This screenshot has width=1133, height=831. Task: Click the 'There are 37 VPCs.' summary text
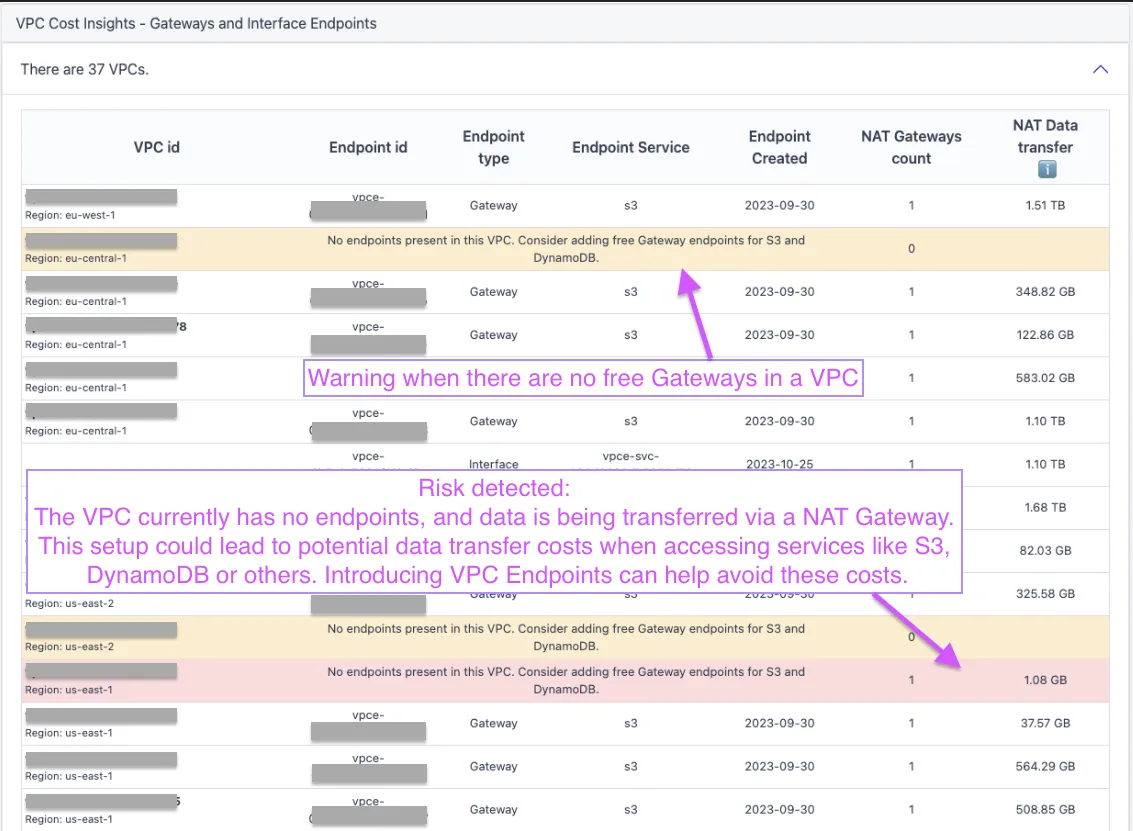(x=85, y=69)
